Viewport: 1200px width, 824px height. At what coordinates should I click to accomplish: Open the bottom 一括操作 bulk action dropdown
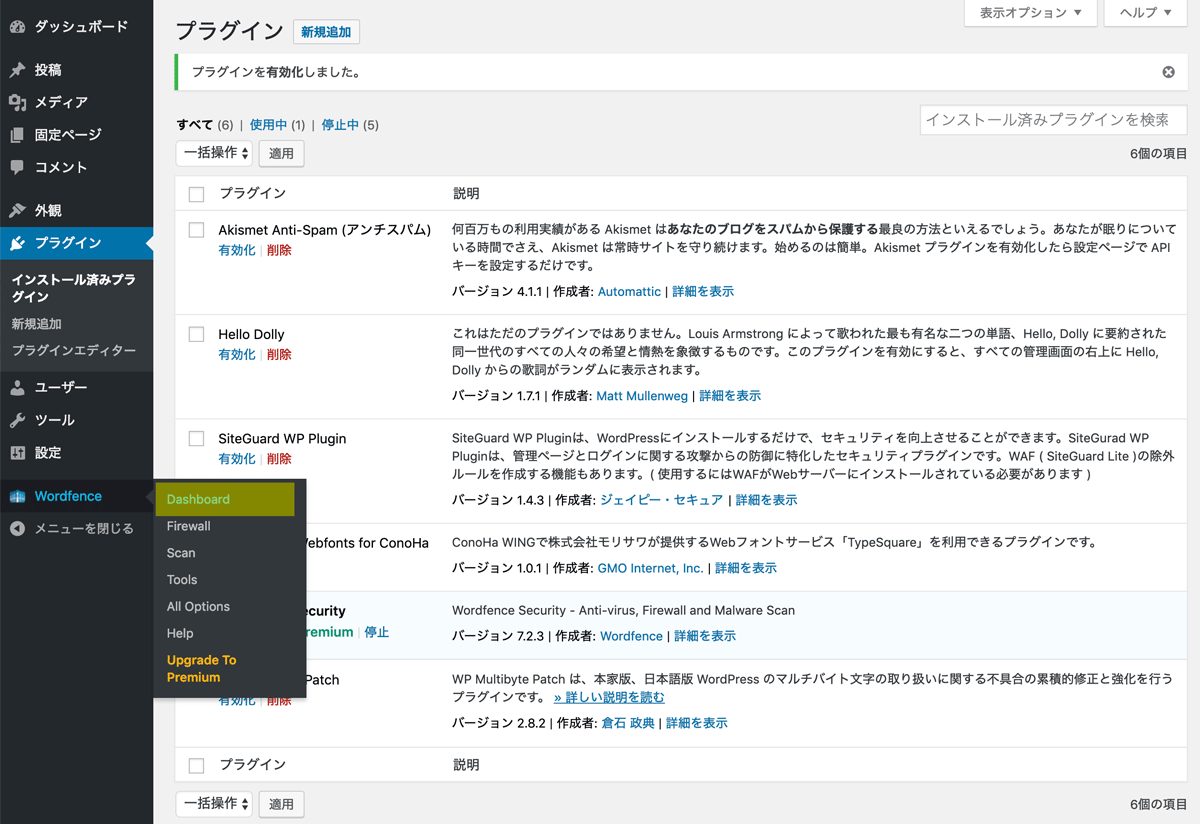click(214, 803)
